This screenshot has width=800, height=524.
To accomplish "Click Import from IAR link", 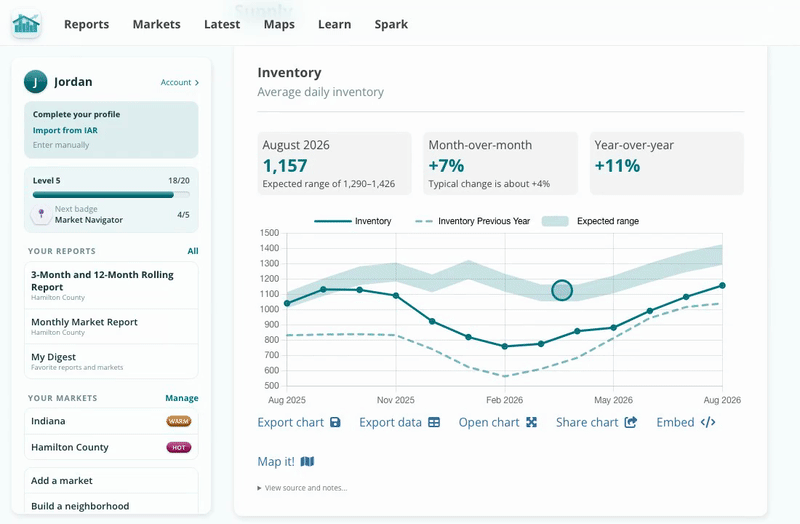I will pyautogui.click(x=65, y=130).
